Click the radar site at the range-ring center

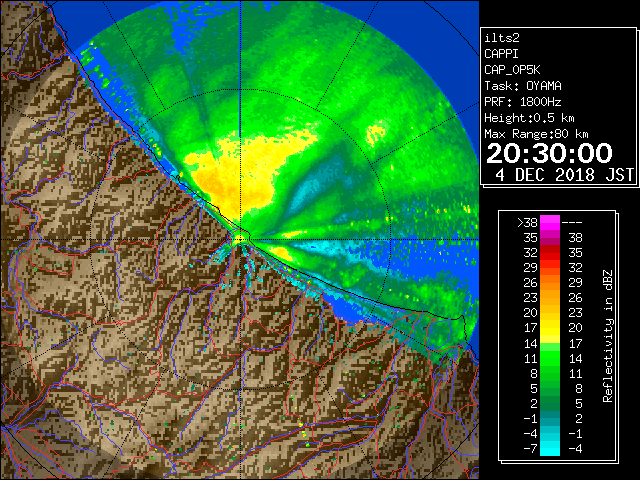tap(240, 239)
